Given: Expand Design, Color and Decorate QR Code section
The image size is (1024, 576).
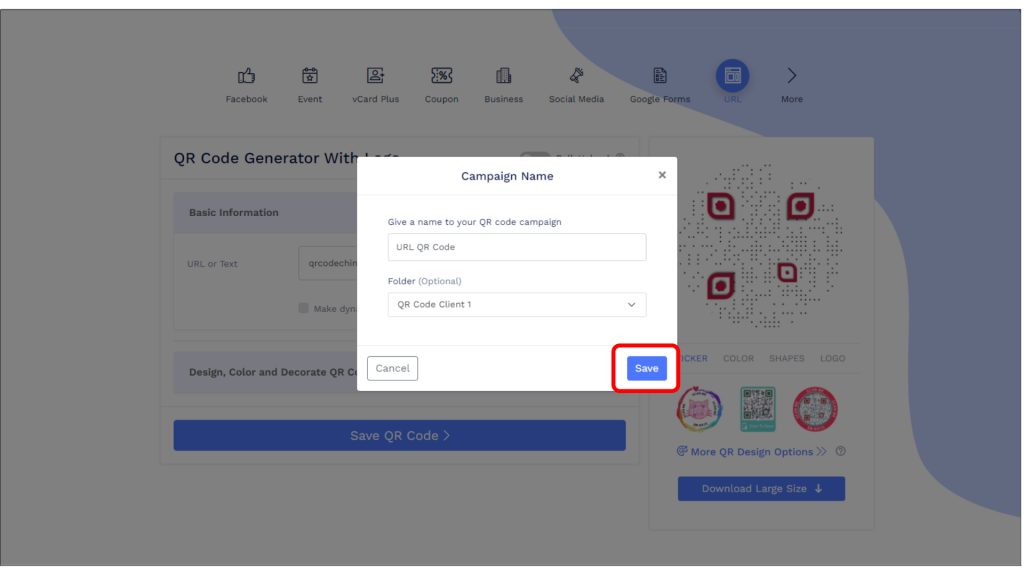Looking at the screenshot, I should (265, 372).
